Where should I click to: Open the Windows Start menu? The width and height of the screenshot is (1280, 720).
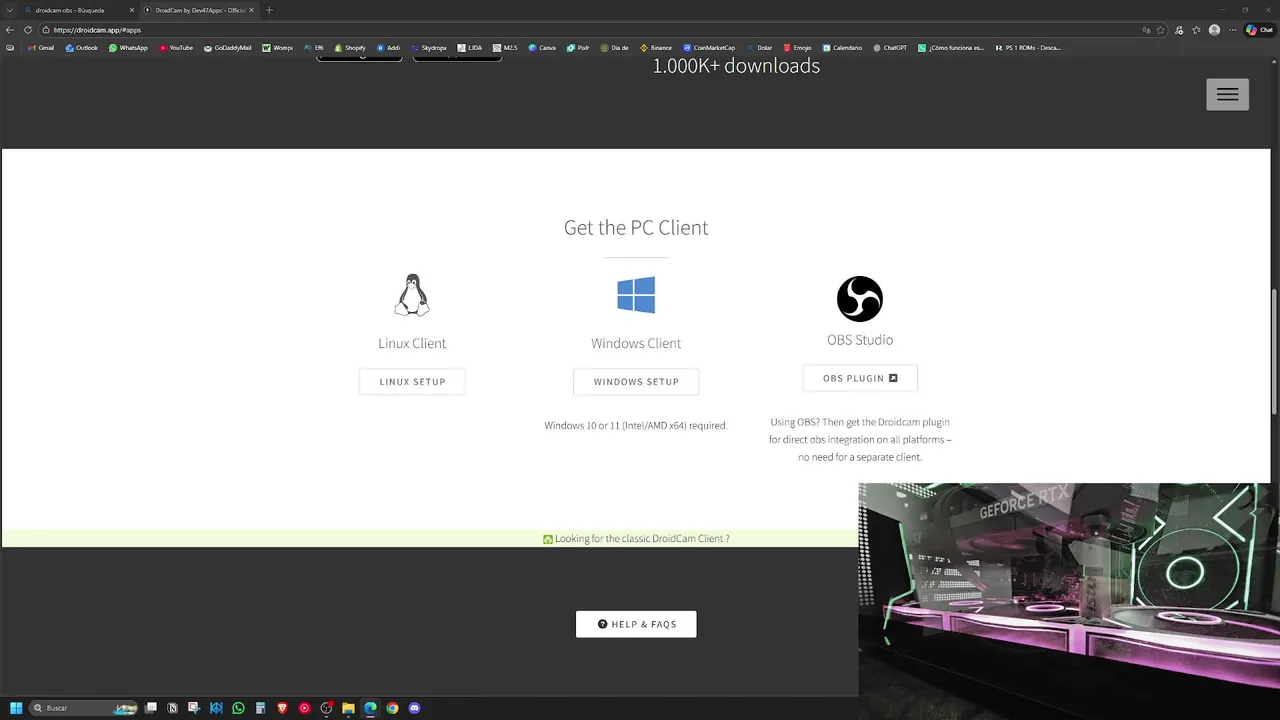[16, 708]
